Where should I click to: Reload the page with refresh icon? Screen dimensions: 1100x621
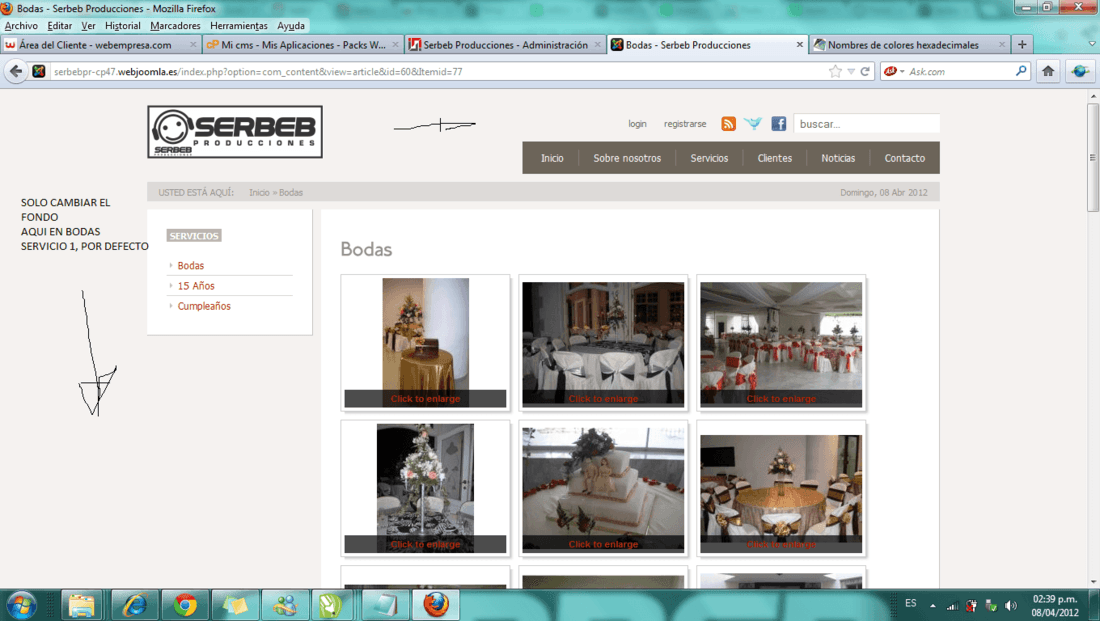[x=865, y=72]
